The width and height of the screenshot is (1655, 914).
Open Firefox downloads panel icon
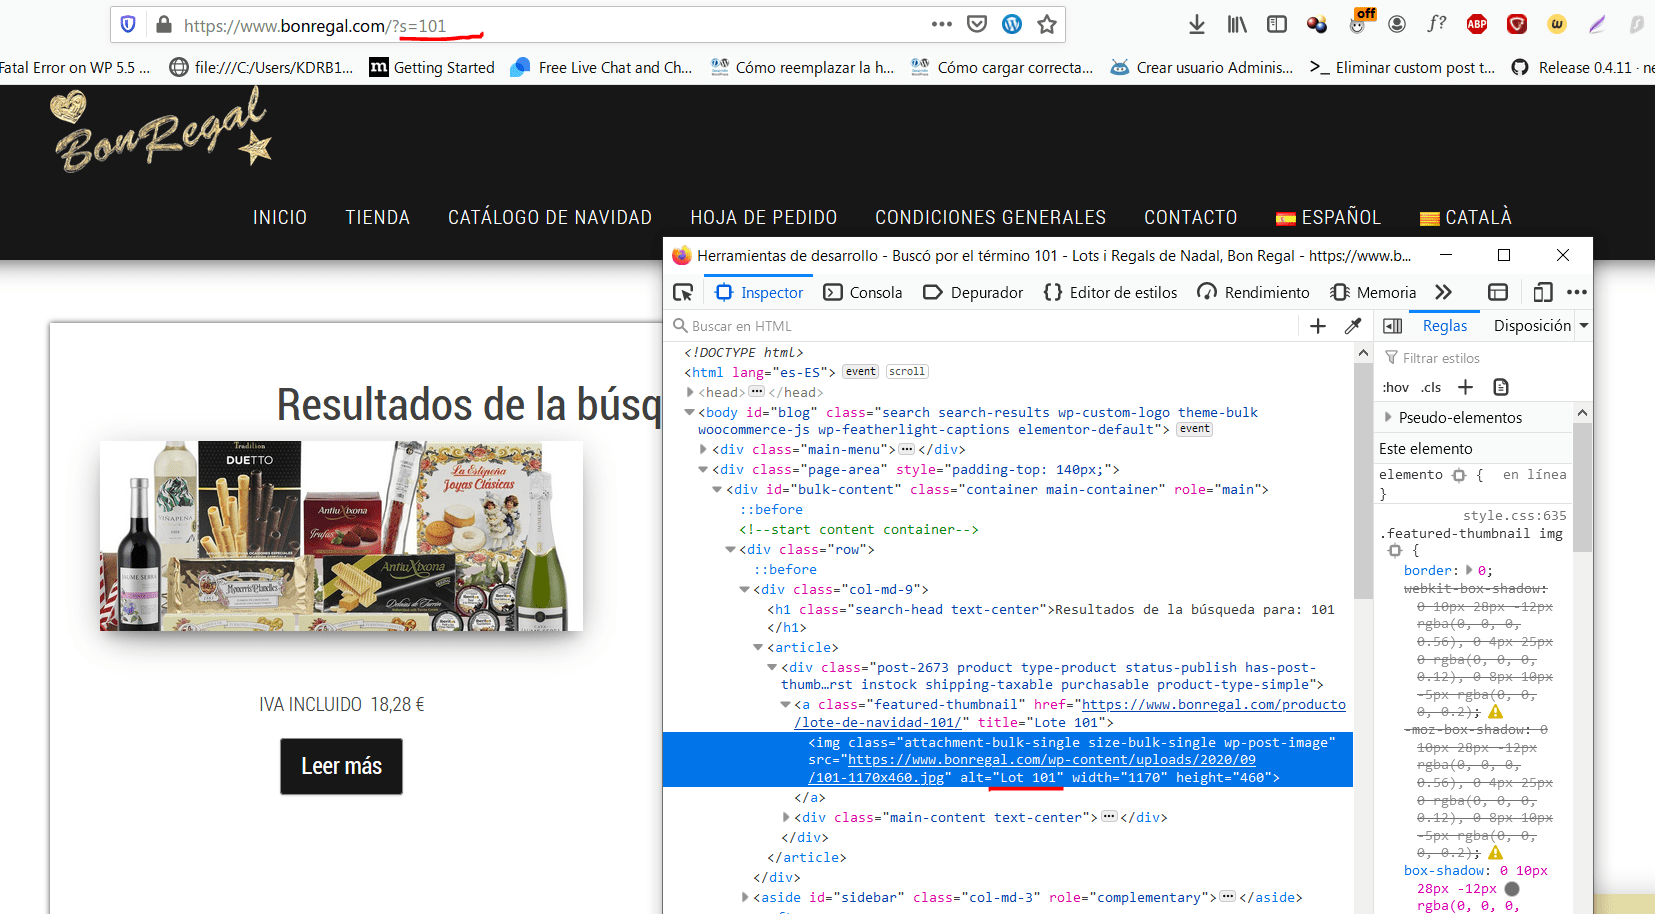coord(1196,25)
